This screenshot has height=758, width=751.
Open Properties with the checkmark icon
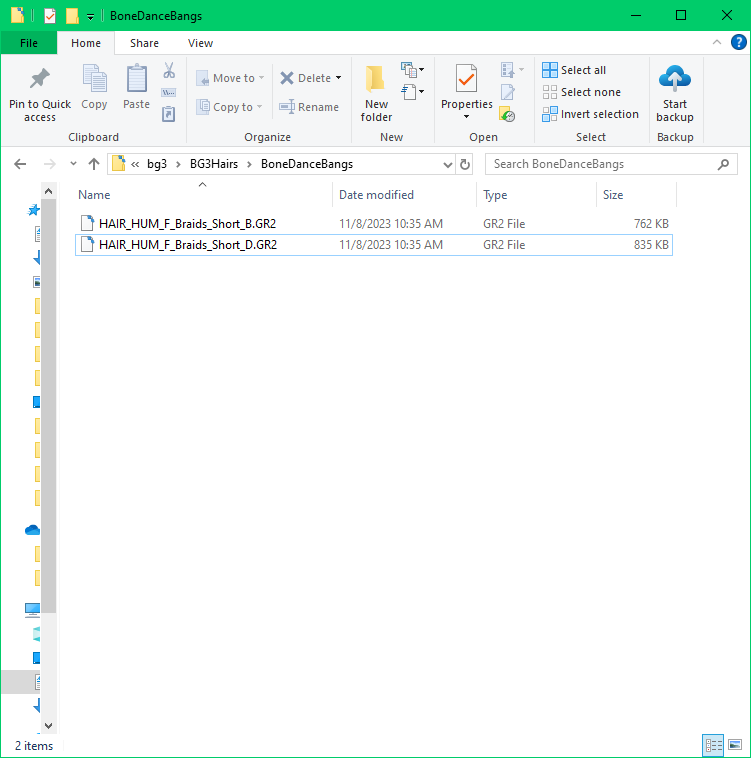(466, 78)
